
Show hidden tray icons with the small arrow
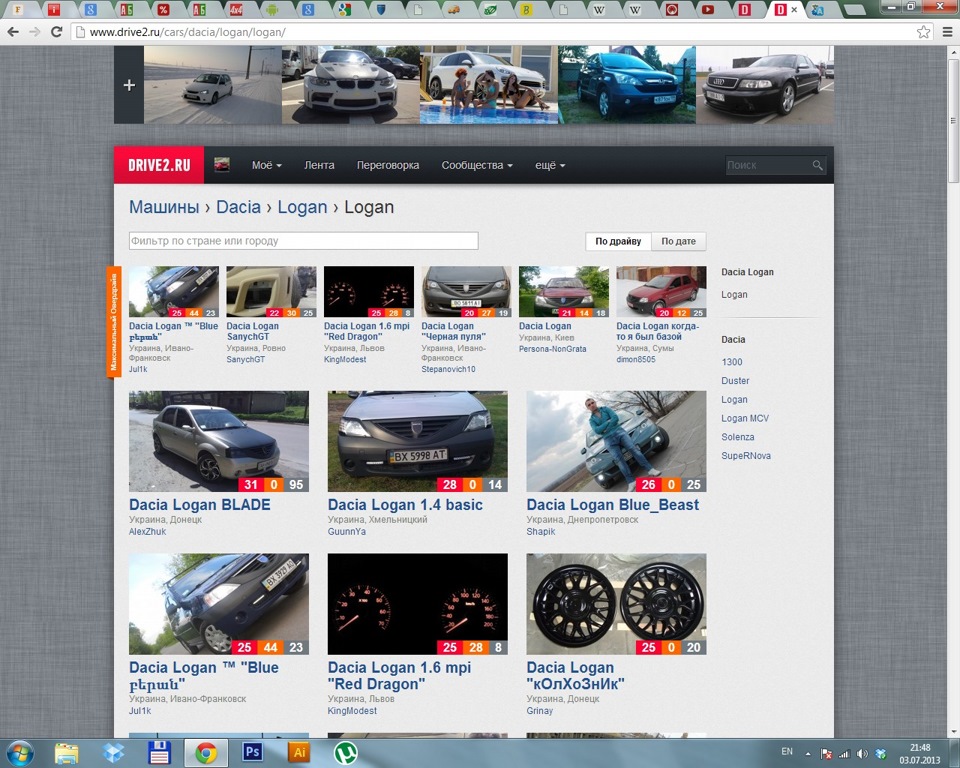click(808, 753)
